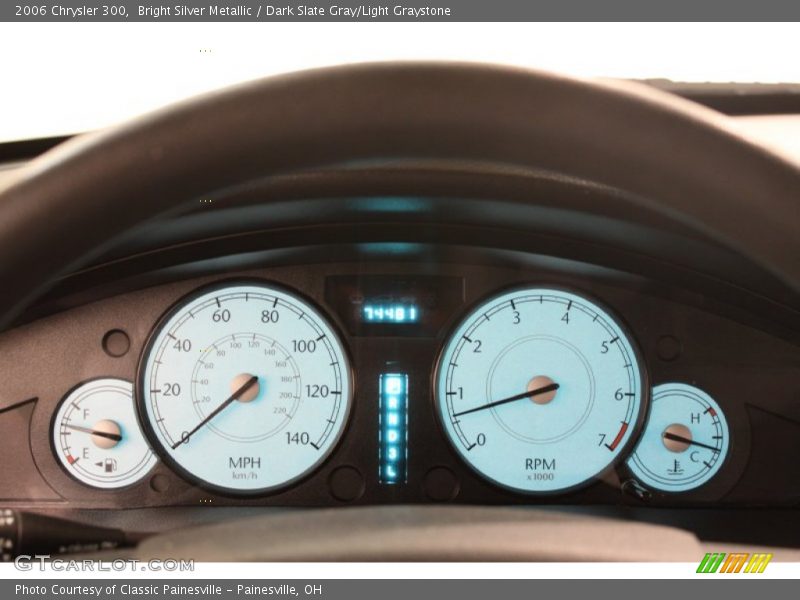
Task: Click the red zone marker on tachometer
Action: tap(618, 434)
